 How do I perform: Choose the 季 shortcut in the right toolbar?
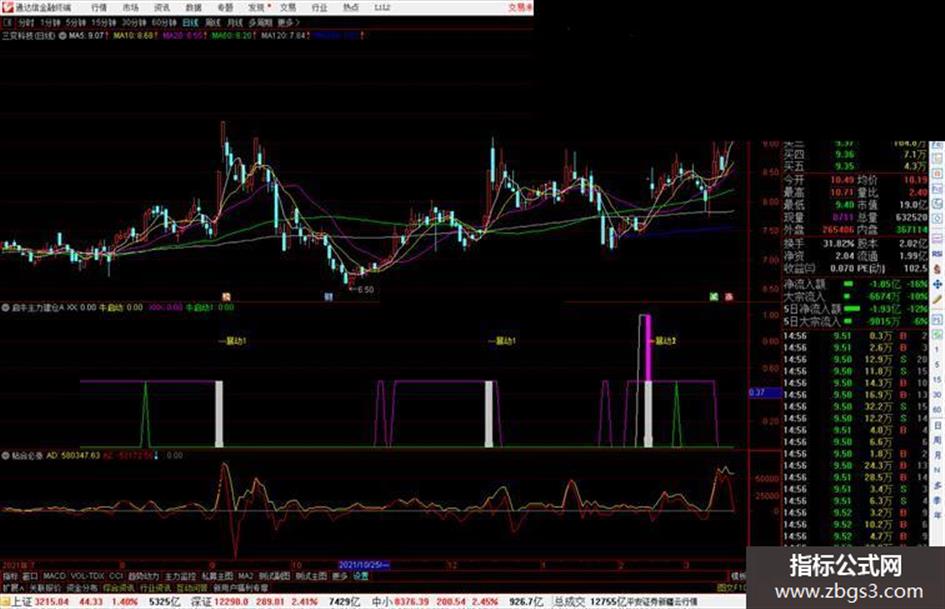tap(937, 500)
